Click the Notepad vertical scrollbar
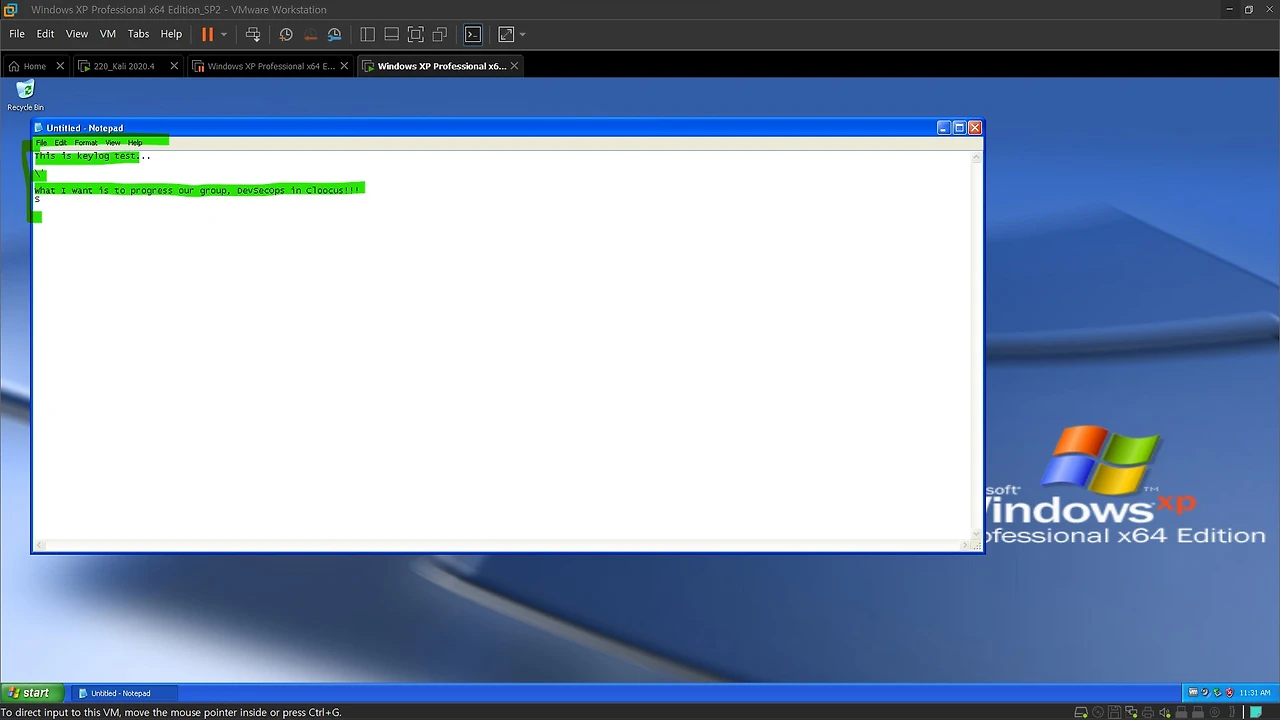This screenshot has width=1280, height=720. 977,345
